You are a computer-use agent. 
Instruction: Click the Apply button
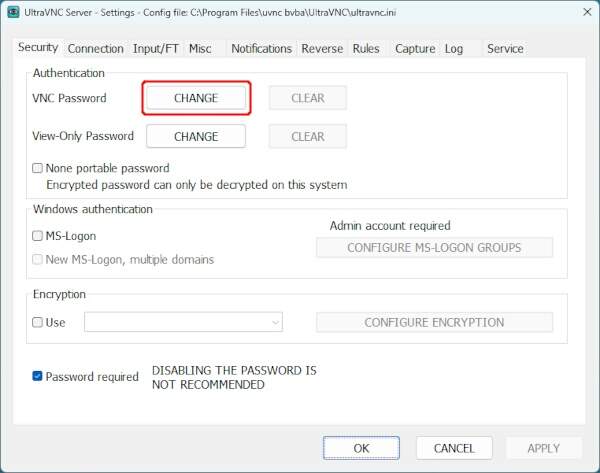coord(544,448)
